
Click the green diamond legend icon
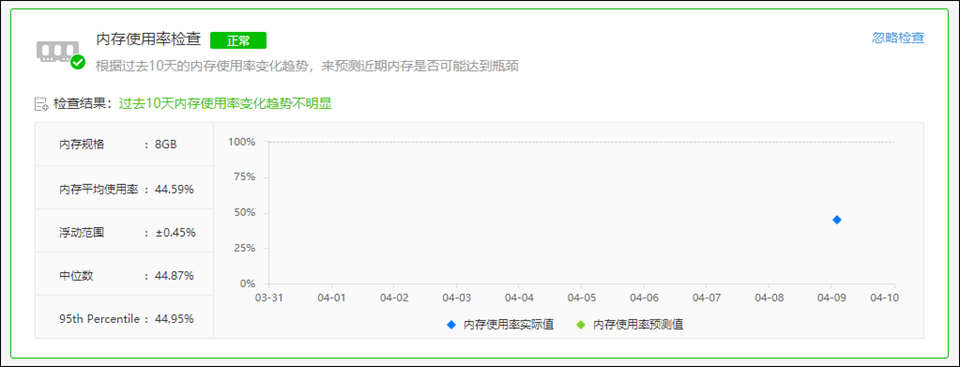[582, 325]
